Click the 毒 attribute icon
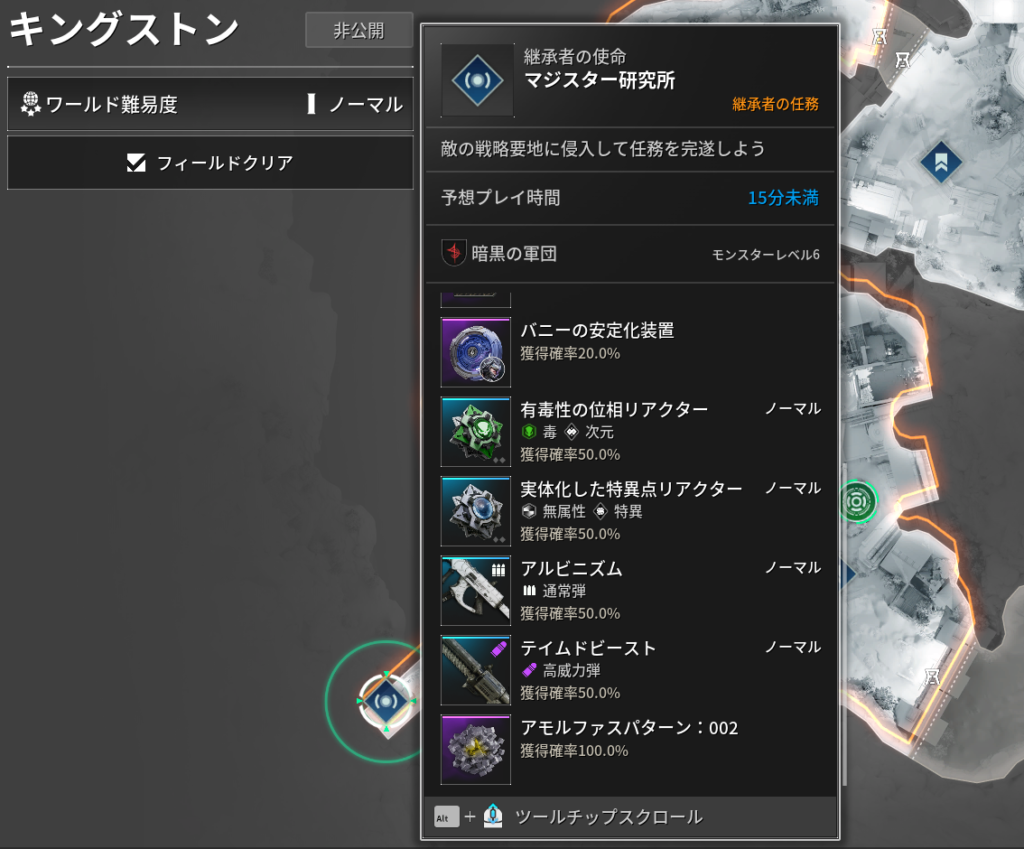The height and width of the screenshot is (849, 1024). [x=529, y=432]
